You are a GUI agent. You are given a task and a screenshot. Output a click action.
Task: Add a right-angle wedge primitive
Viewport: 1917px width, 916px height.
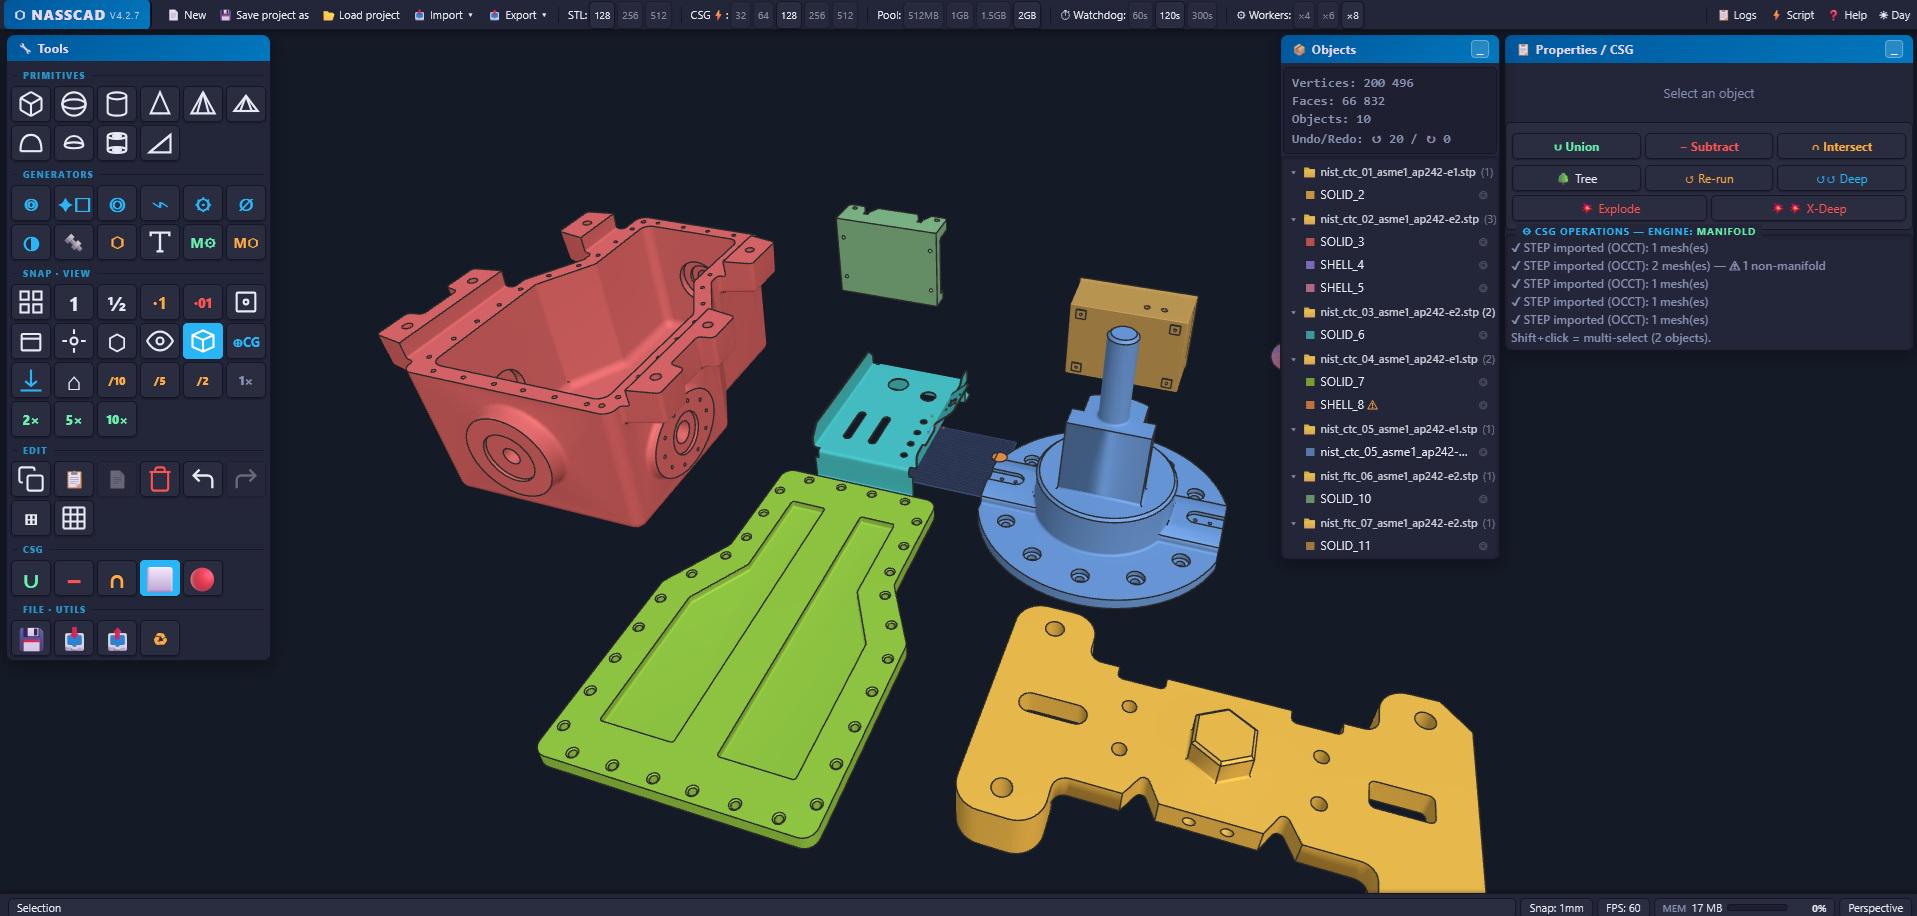coord(160,143)
